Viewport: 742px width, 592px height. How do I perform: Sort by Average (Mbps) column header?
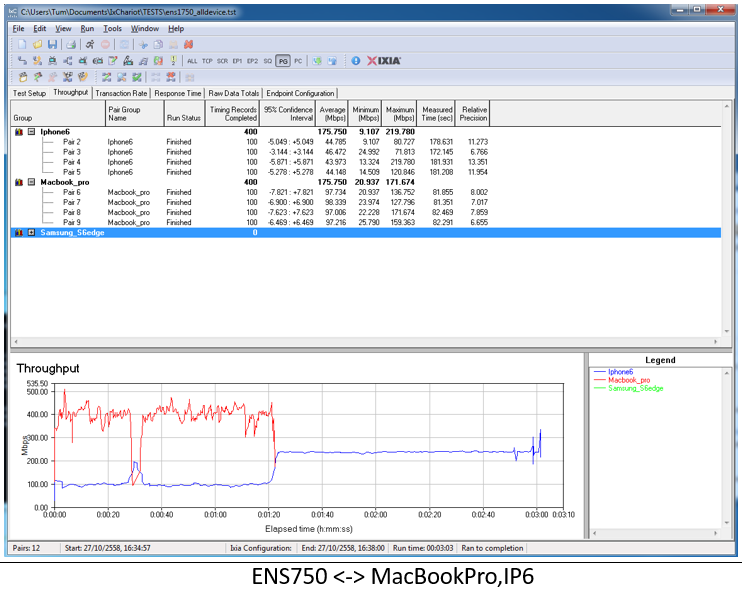[x=332, y=114]
